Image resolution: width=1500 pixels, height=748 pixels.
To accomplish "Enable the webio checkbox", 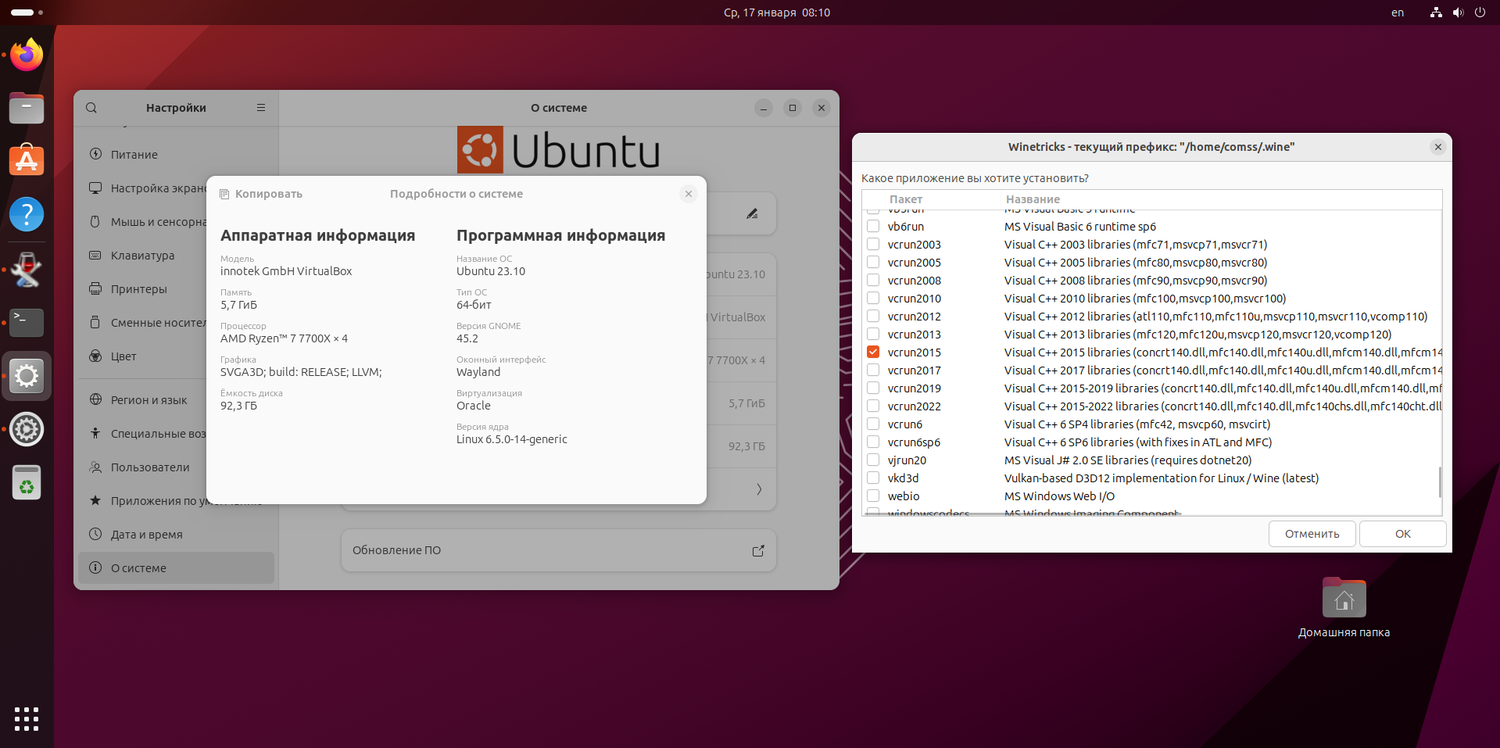I will 873,496.
